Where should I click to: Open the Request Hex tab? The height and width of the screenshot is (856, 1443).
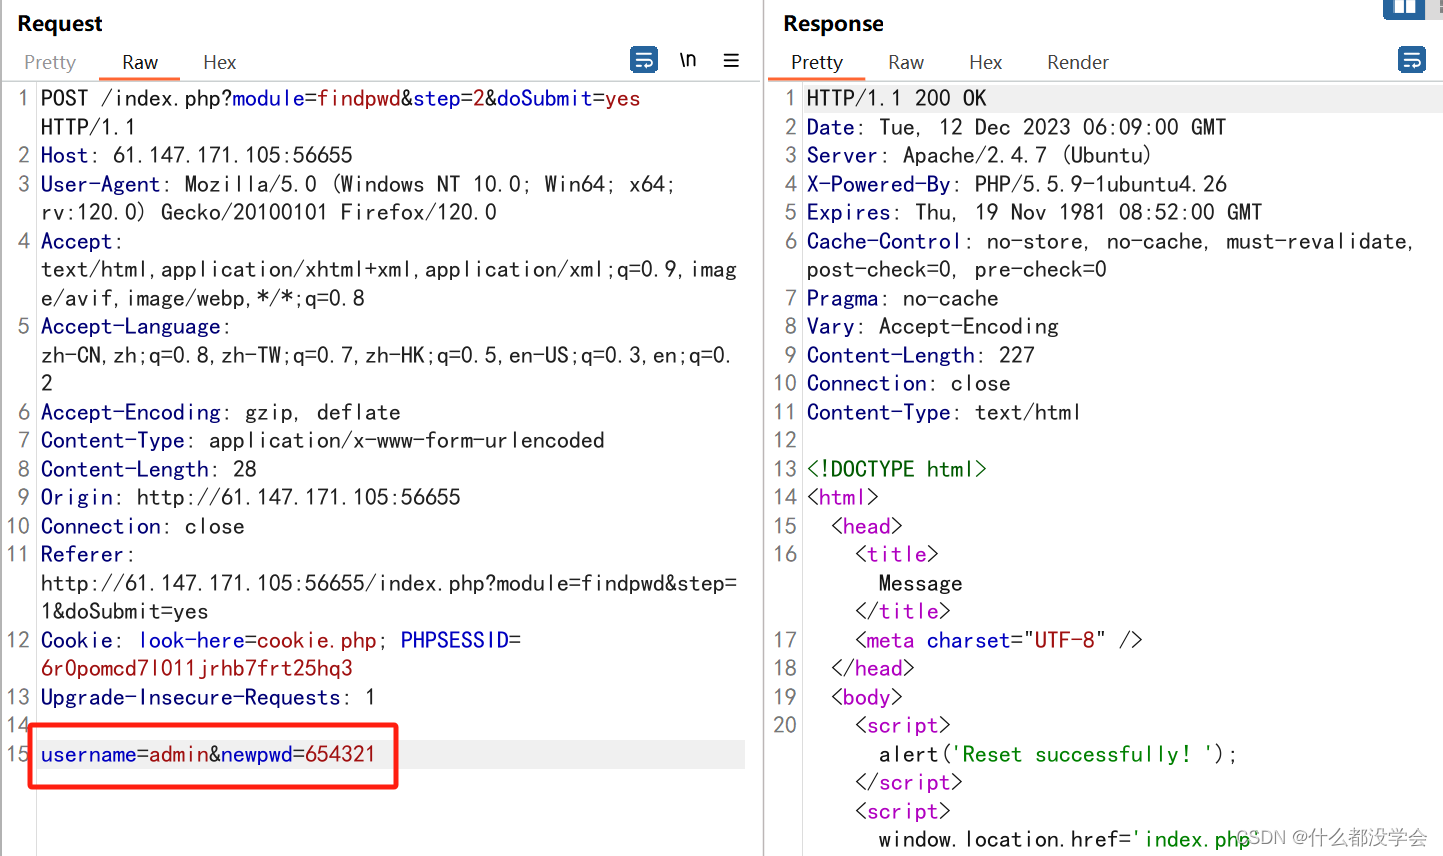pos(219,62)
